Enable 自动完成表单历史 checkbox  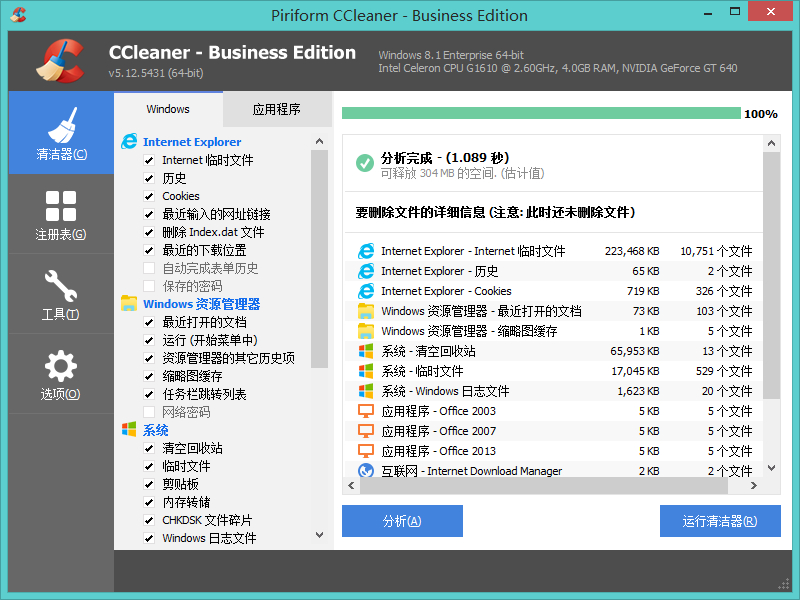149,268
